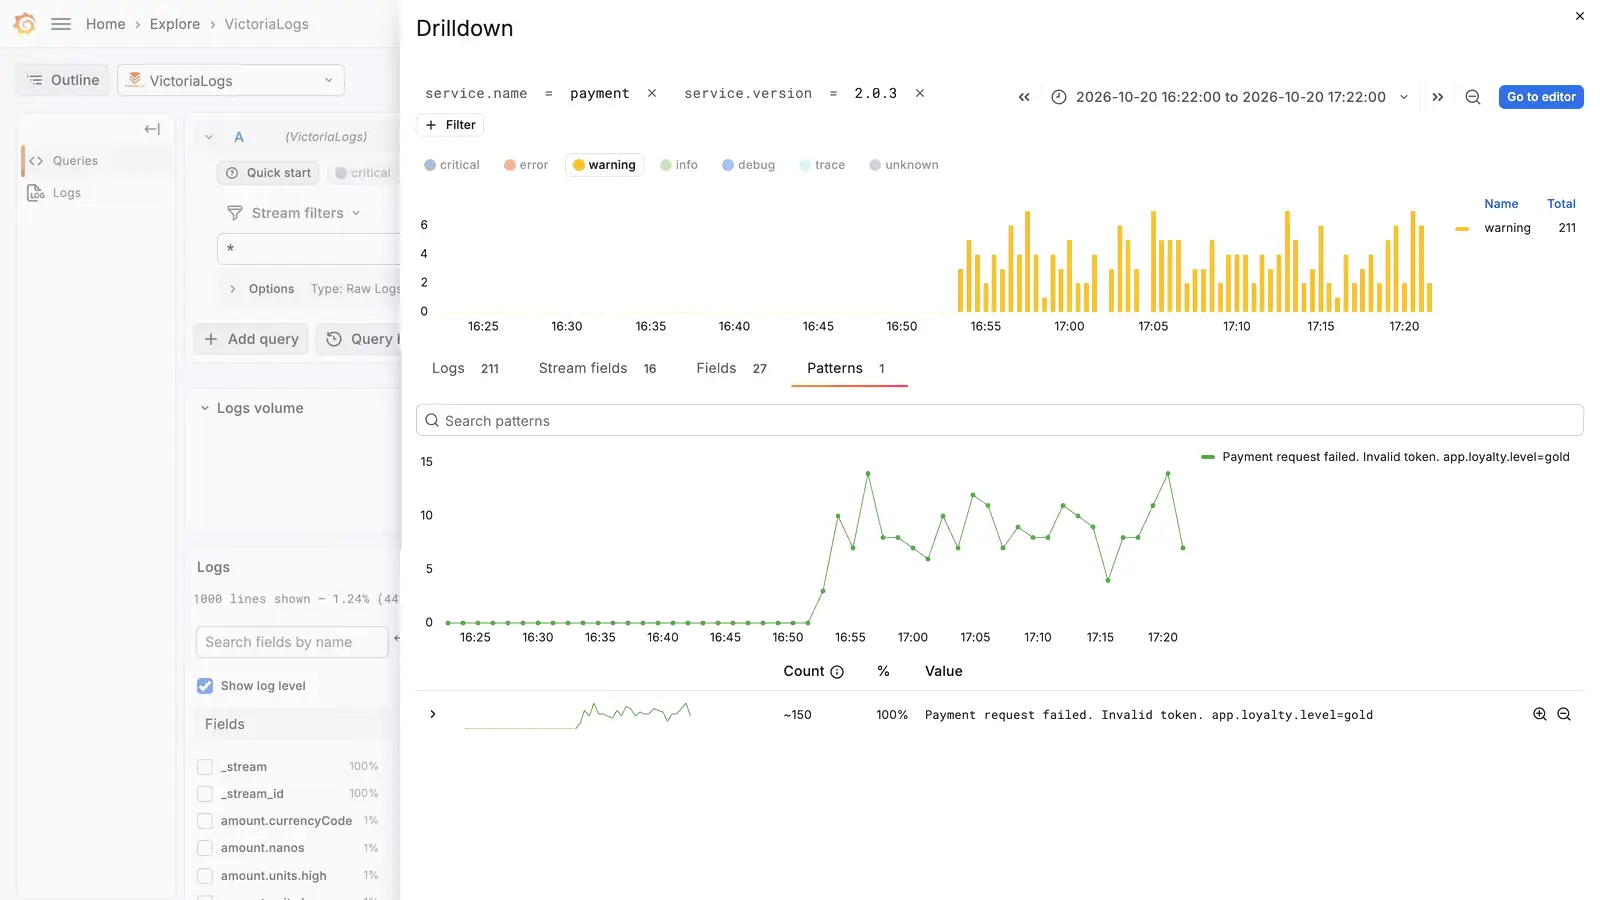Toggle the hamburger navigation menu

(61, 24)
